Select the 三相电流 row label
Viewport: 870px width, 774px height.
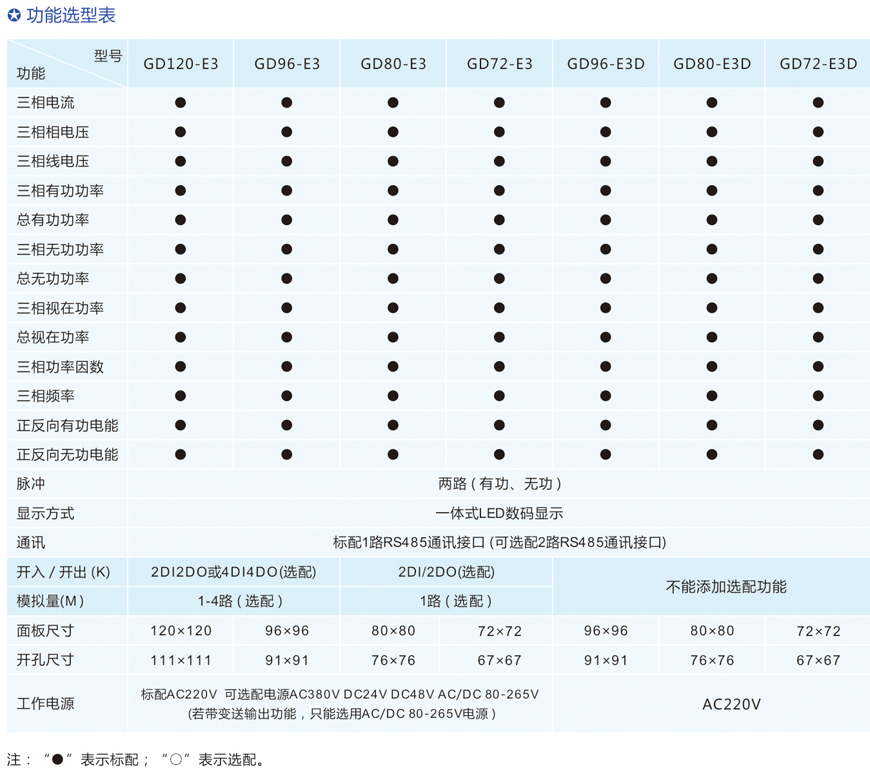(x=45, y=103)
